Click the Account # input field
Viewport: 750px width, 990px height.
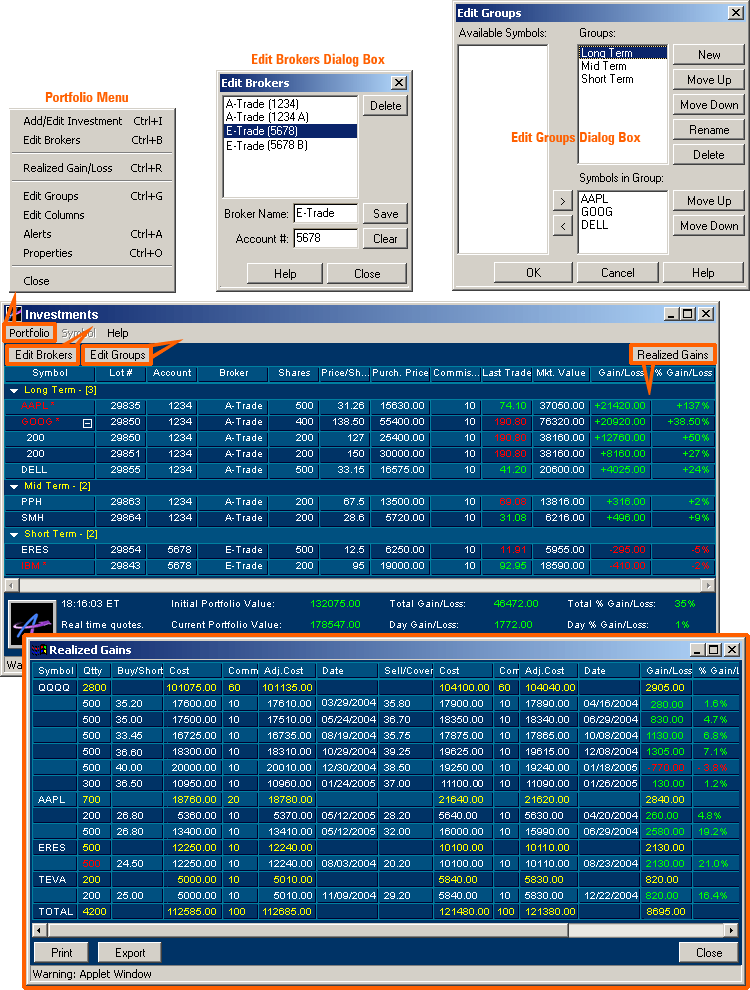pyautogui.click(x=325, y=239)
